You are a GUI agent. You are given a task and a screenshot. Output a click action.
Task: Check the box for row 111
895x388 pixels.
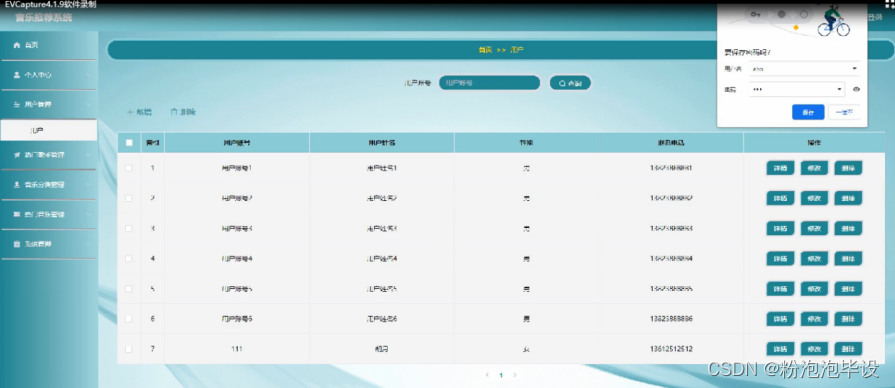tap(128, 349)
